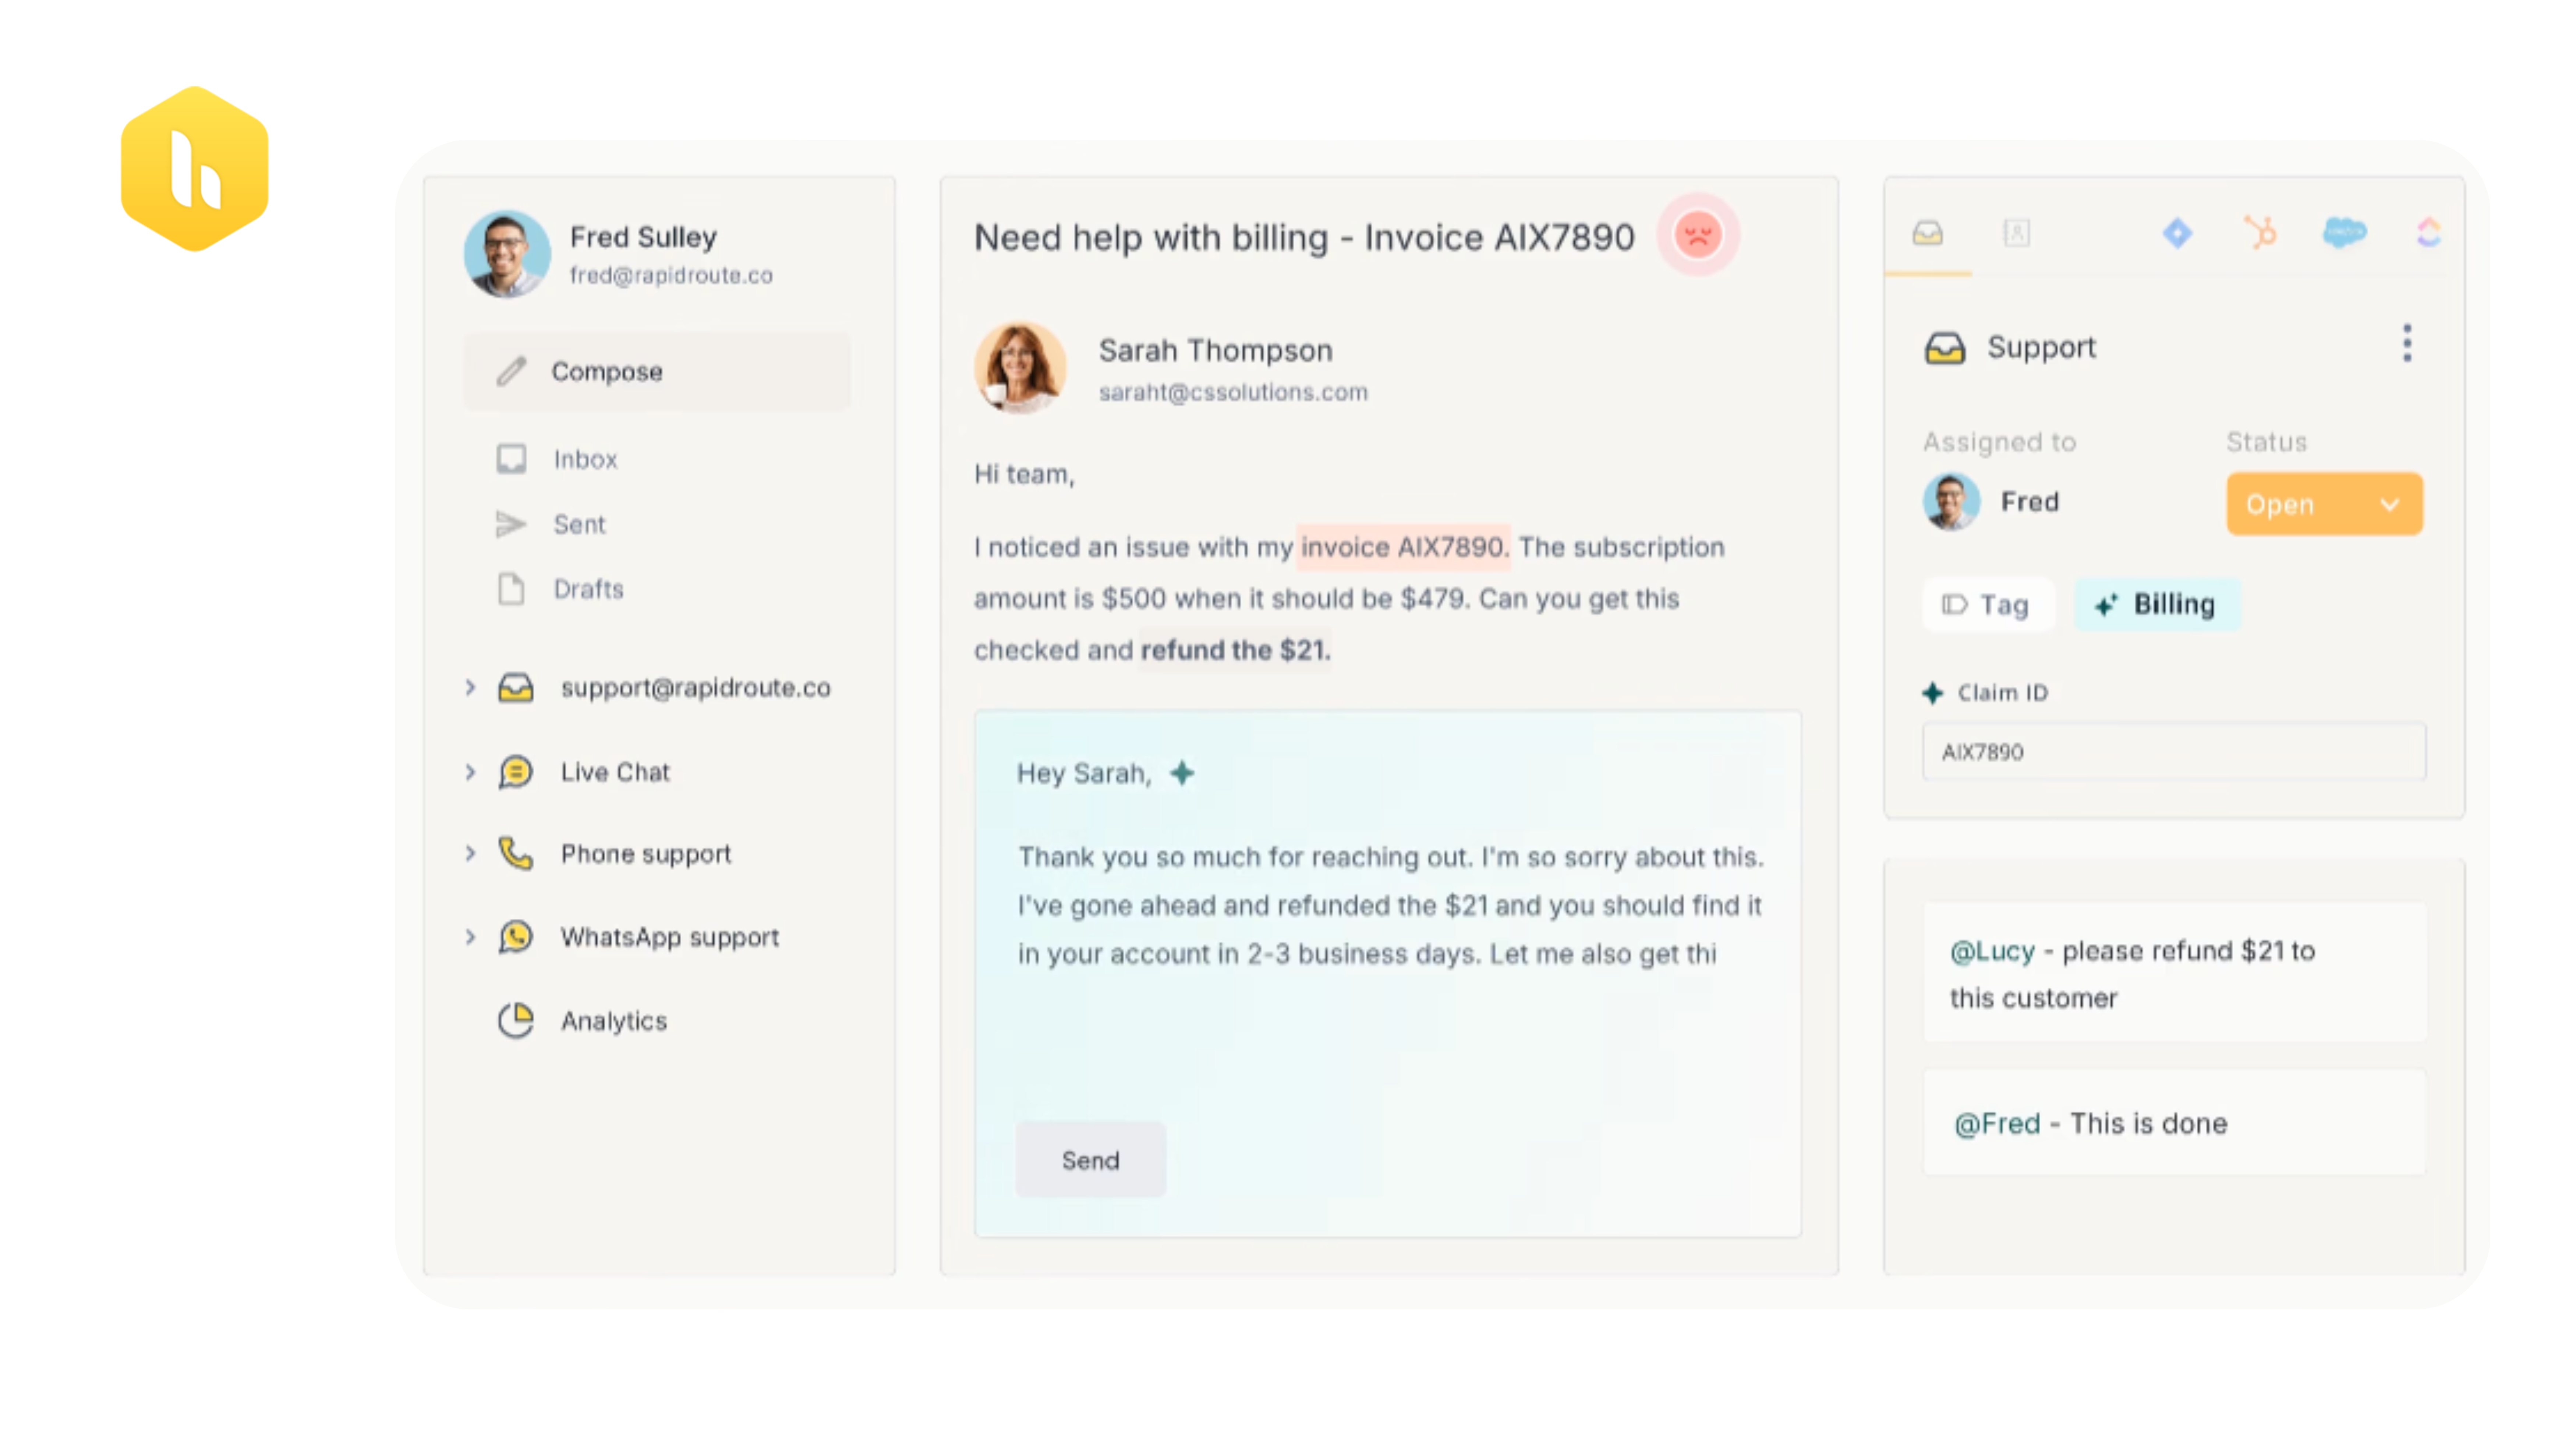Click the support@rapidroute.co mailbox icon
2576x1449 pixels.
click(516, 688)
